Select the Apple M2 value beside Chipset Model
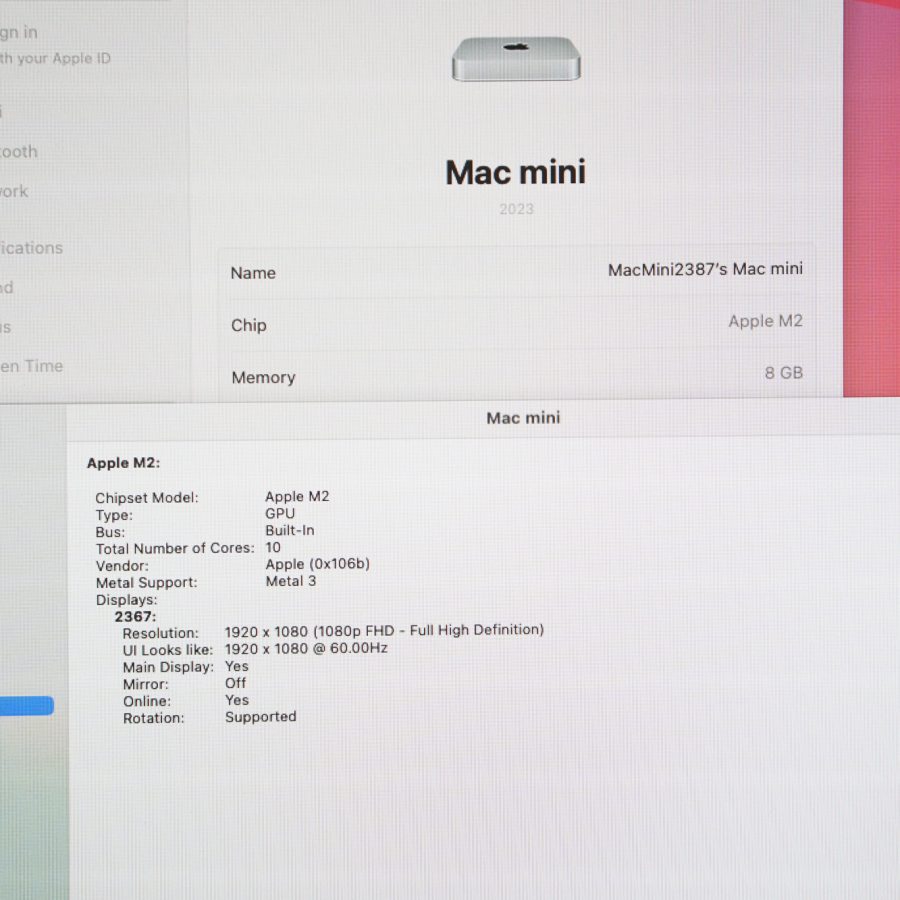The width and height of the screenshot is (900, 900). coord(297,496)
